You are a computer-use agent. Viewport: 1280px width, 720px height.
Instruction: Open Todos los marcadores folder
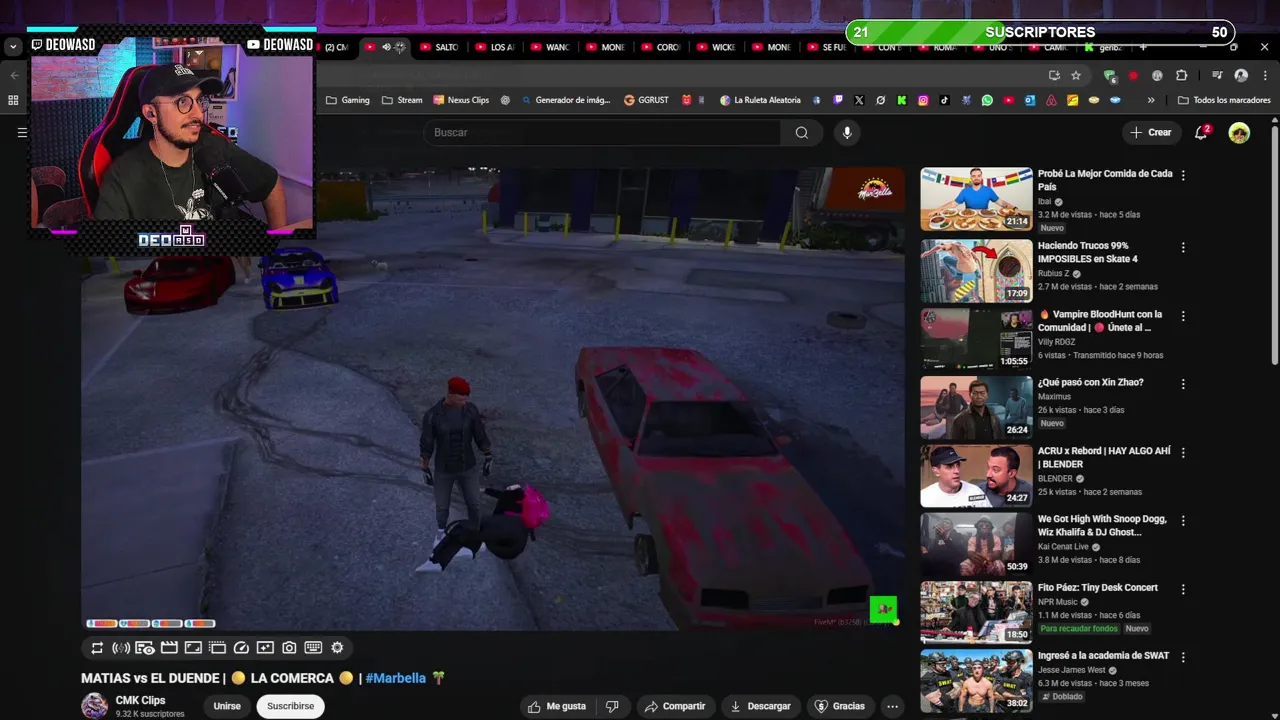tap(1224, 100)
